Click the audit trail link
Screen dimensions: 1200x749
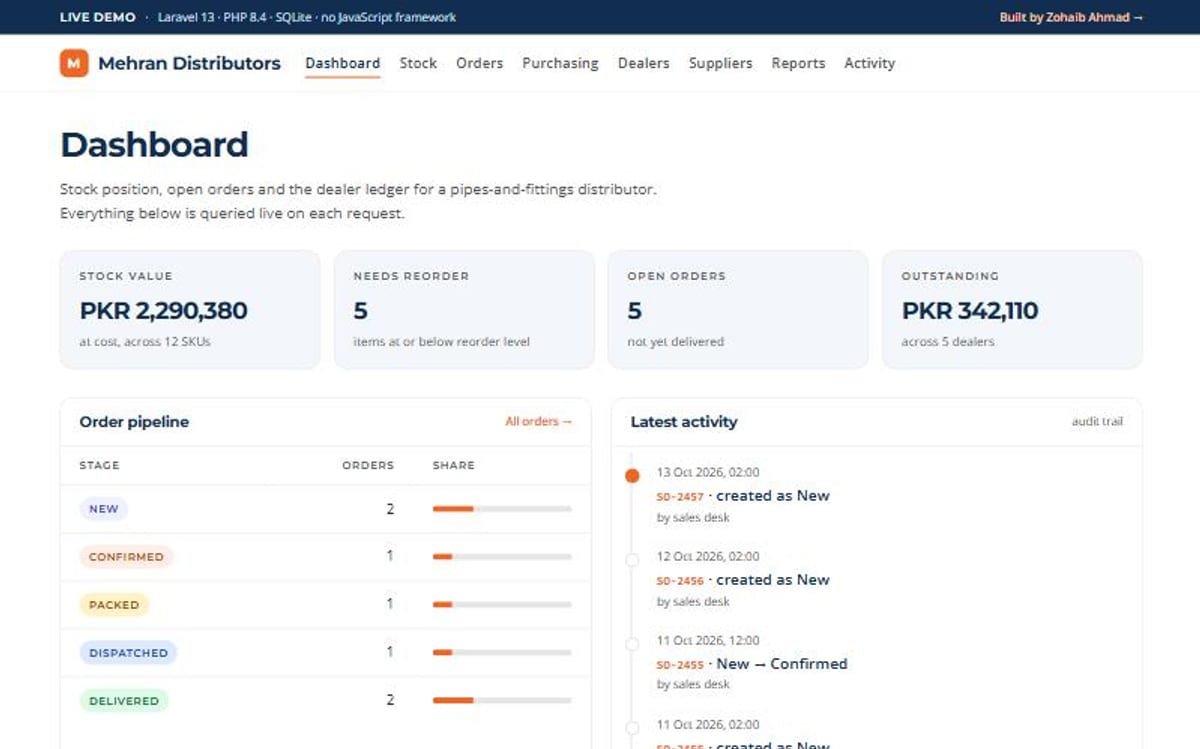tap(1097, 422)
